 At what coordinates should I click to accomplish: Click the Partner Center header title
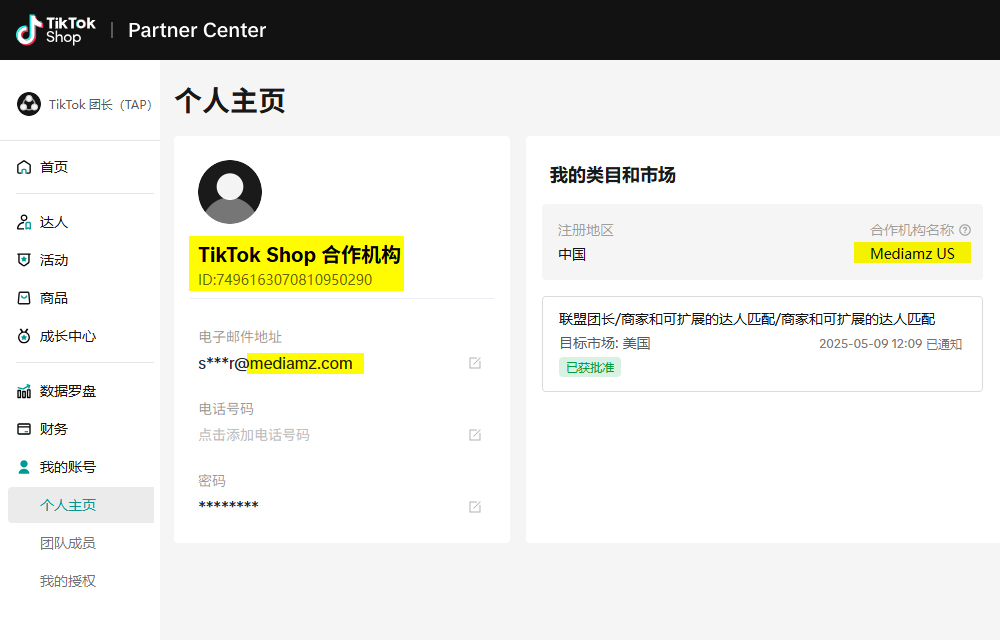pos(197,30)
